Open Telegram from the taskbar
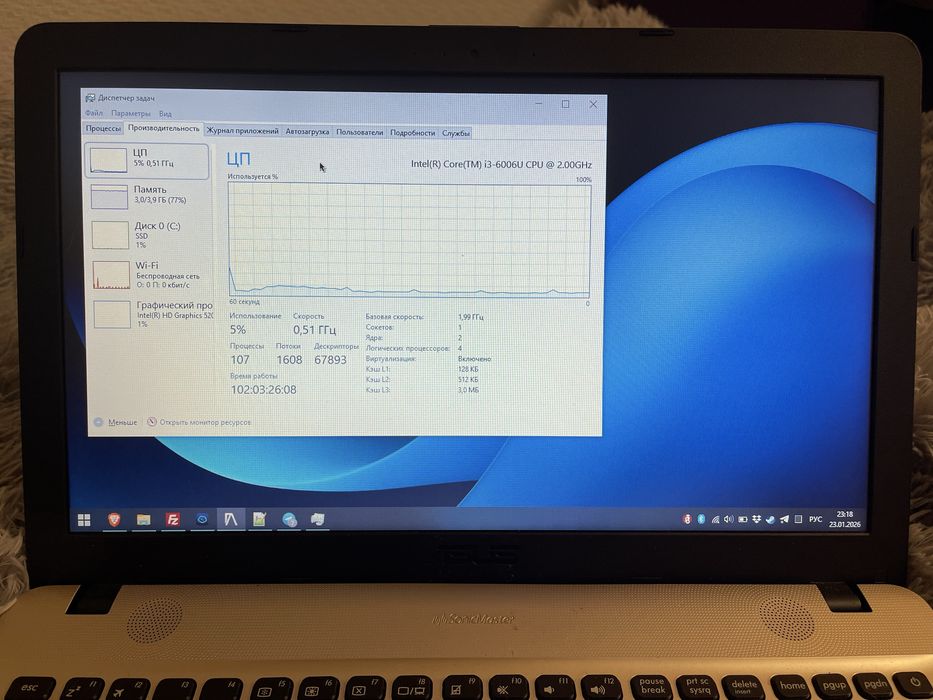The width and height of the screenshot is (933, 700). [289, 520]
